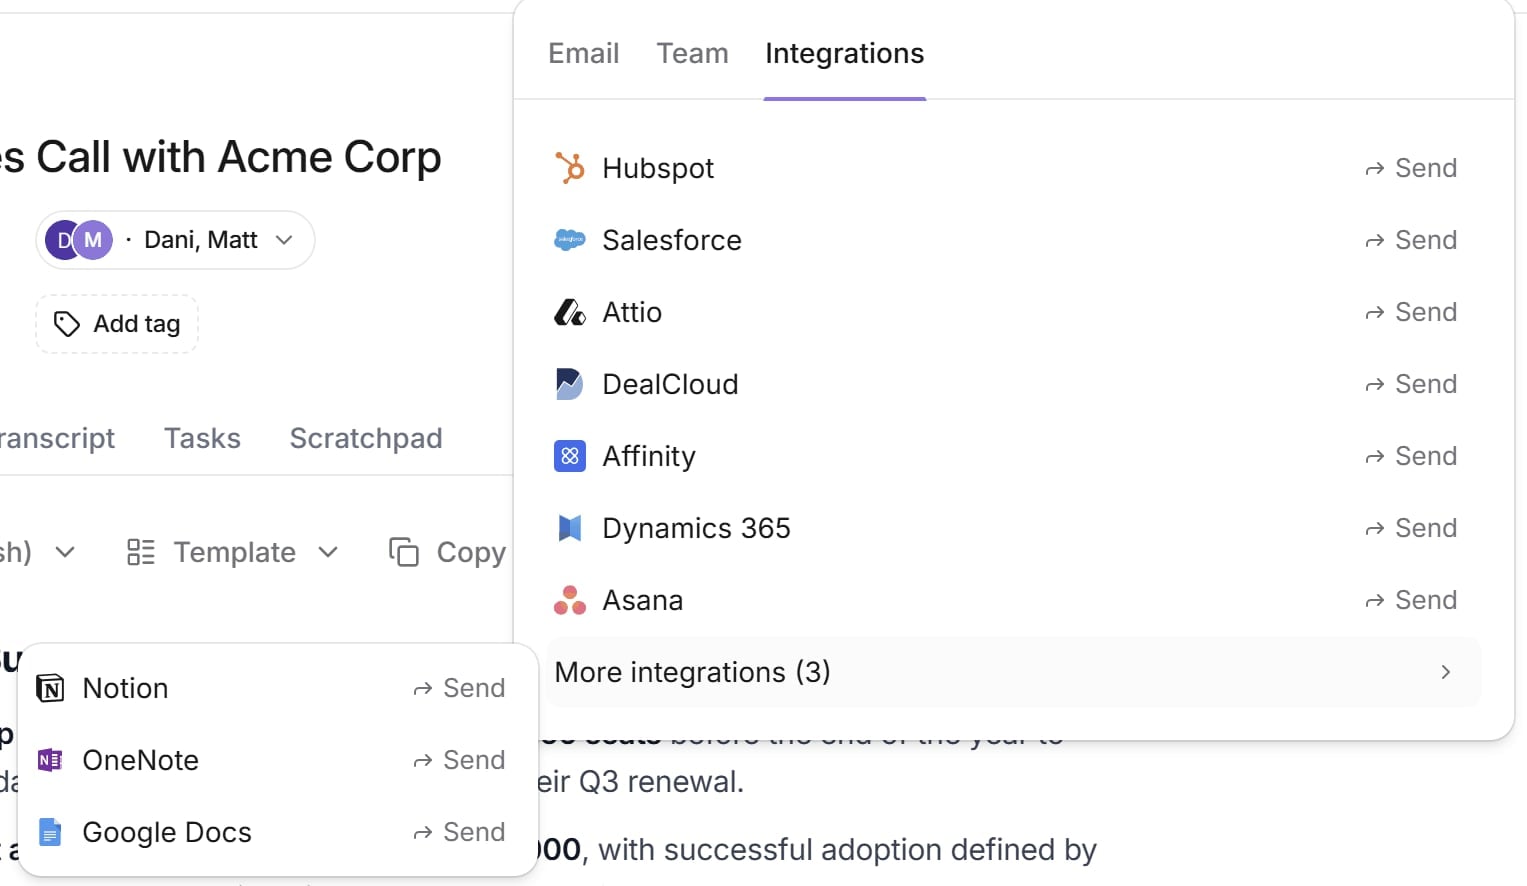Click the Affinity logo icon
Viewport: 1527px width, 886px height.
tap(570, 456)
